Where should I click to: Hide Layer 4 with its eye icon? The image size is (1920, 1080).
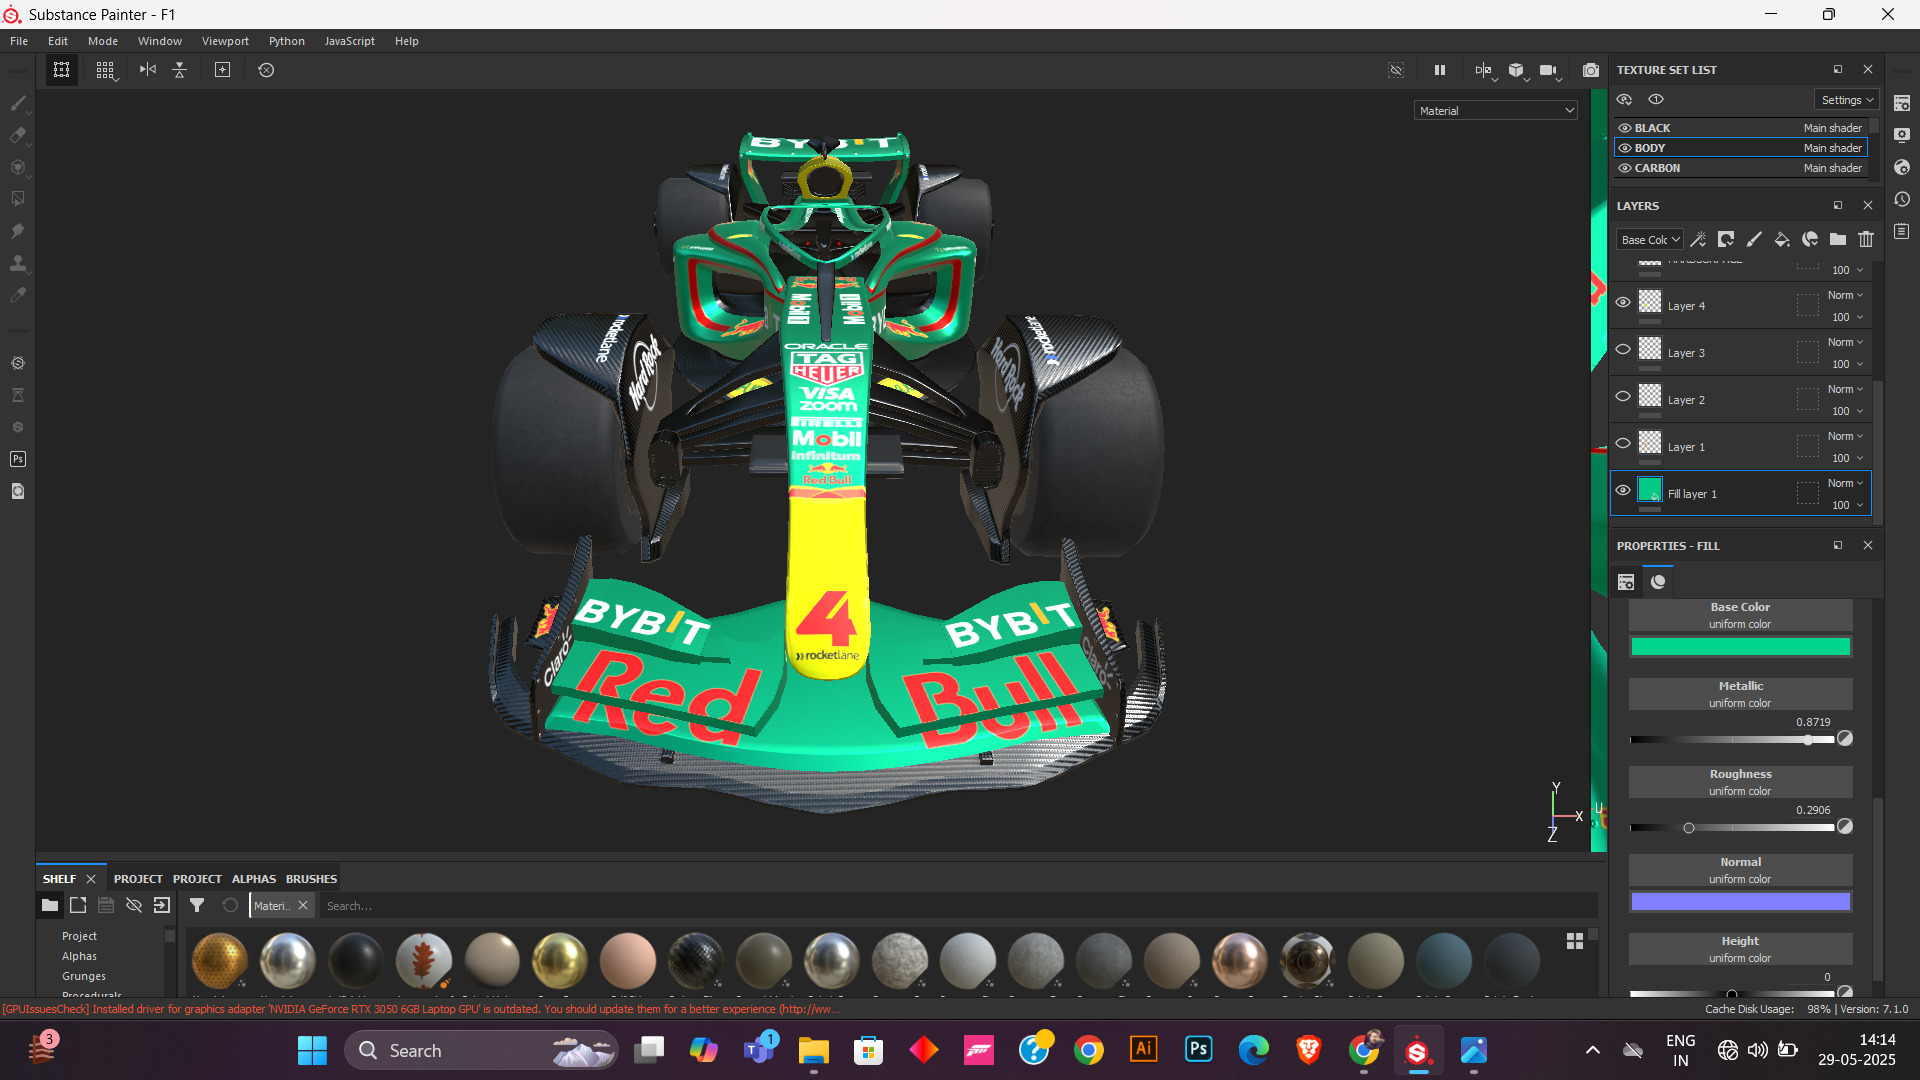[1623, 302]
